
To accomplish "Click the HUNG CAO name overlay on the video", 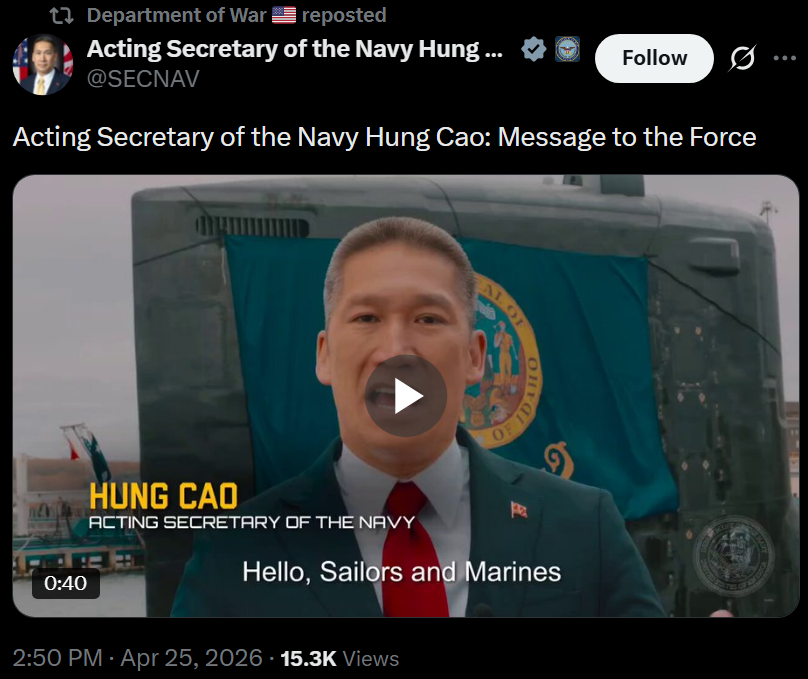I will pos(163,495).
